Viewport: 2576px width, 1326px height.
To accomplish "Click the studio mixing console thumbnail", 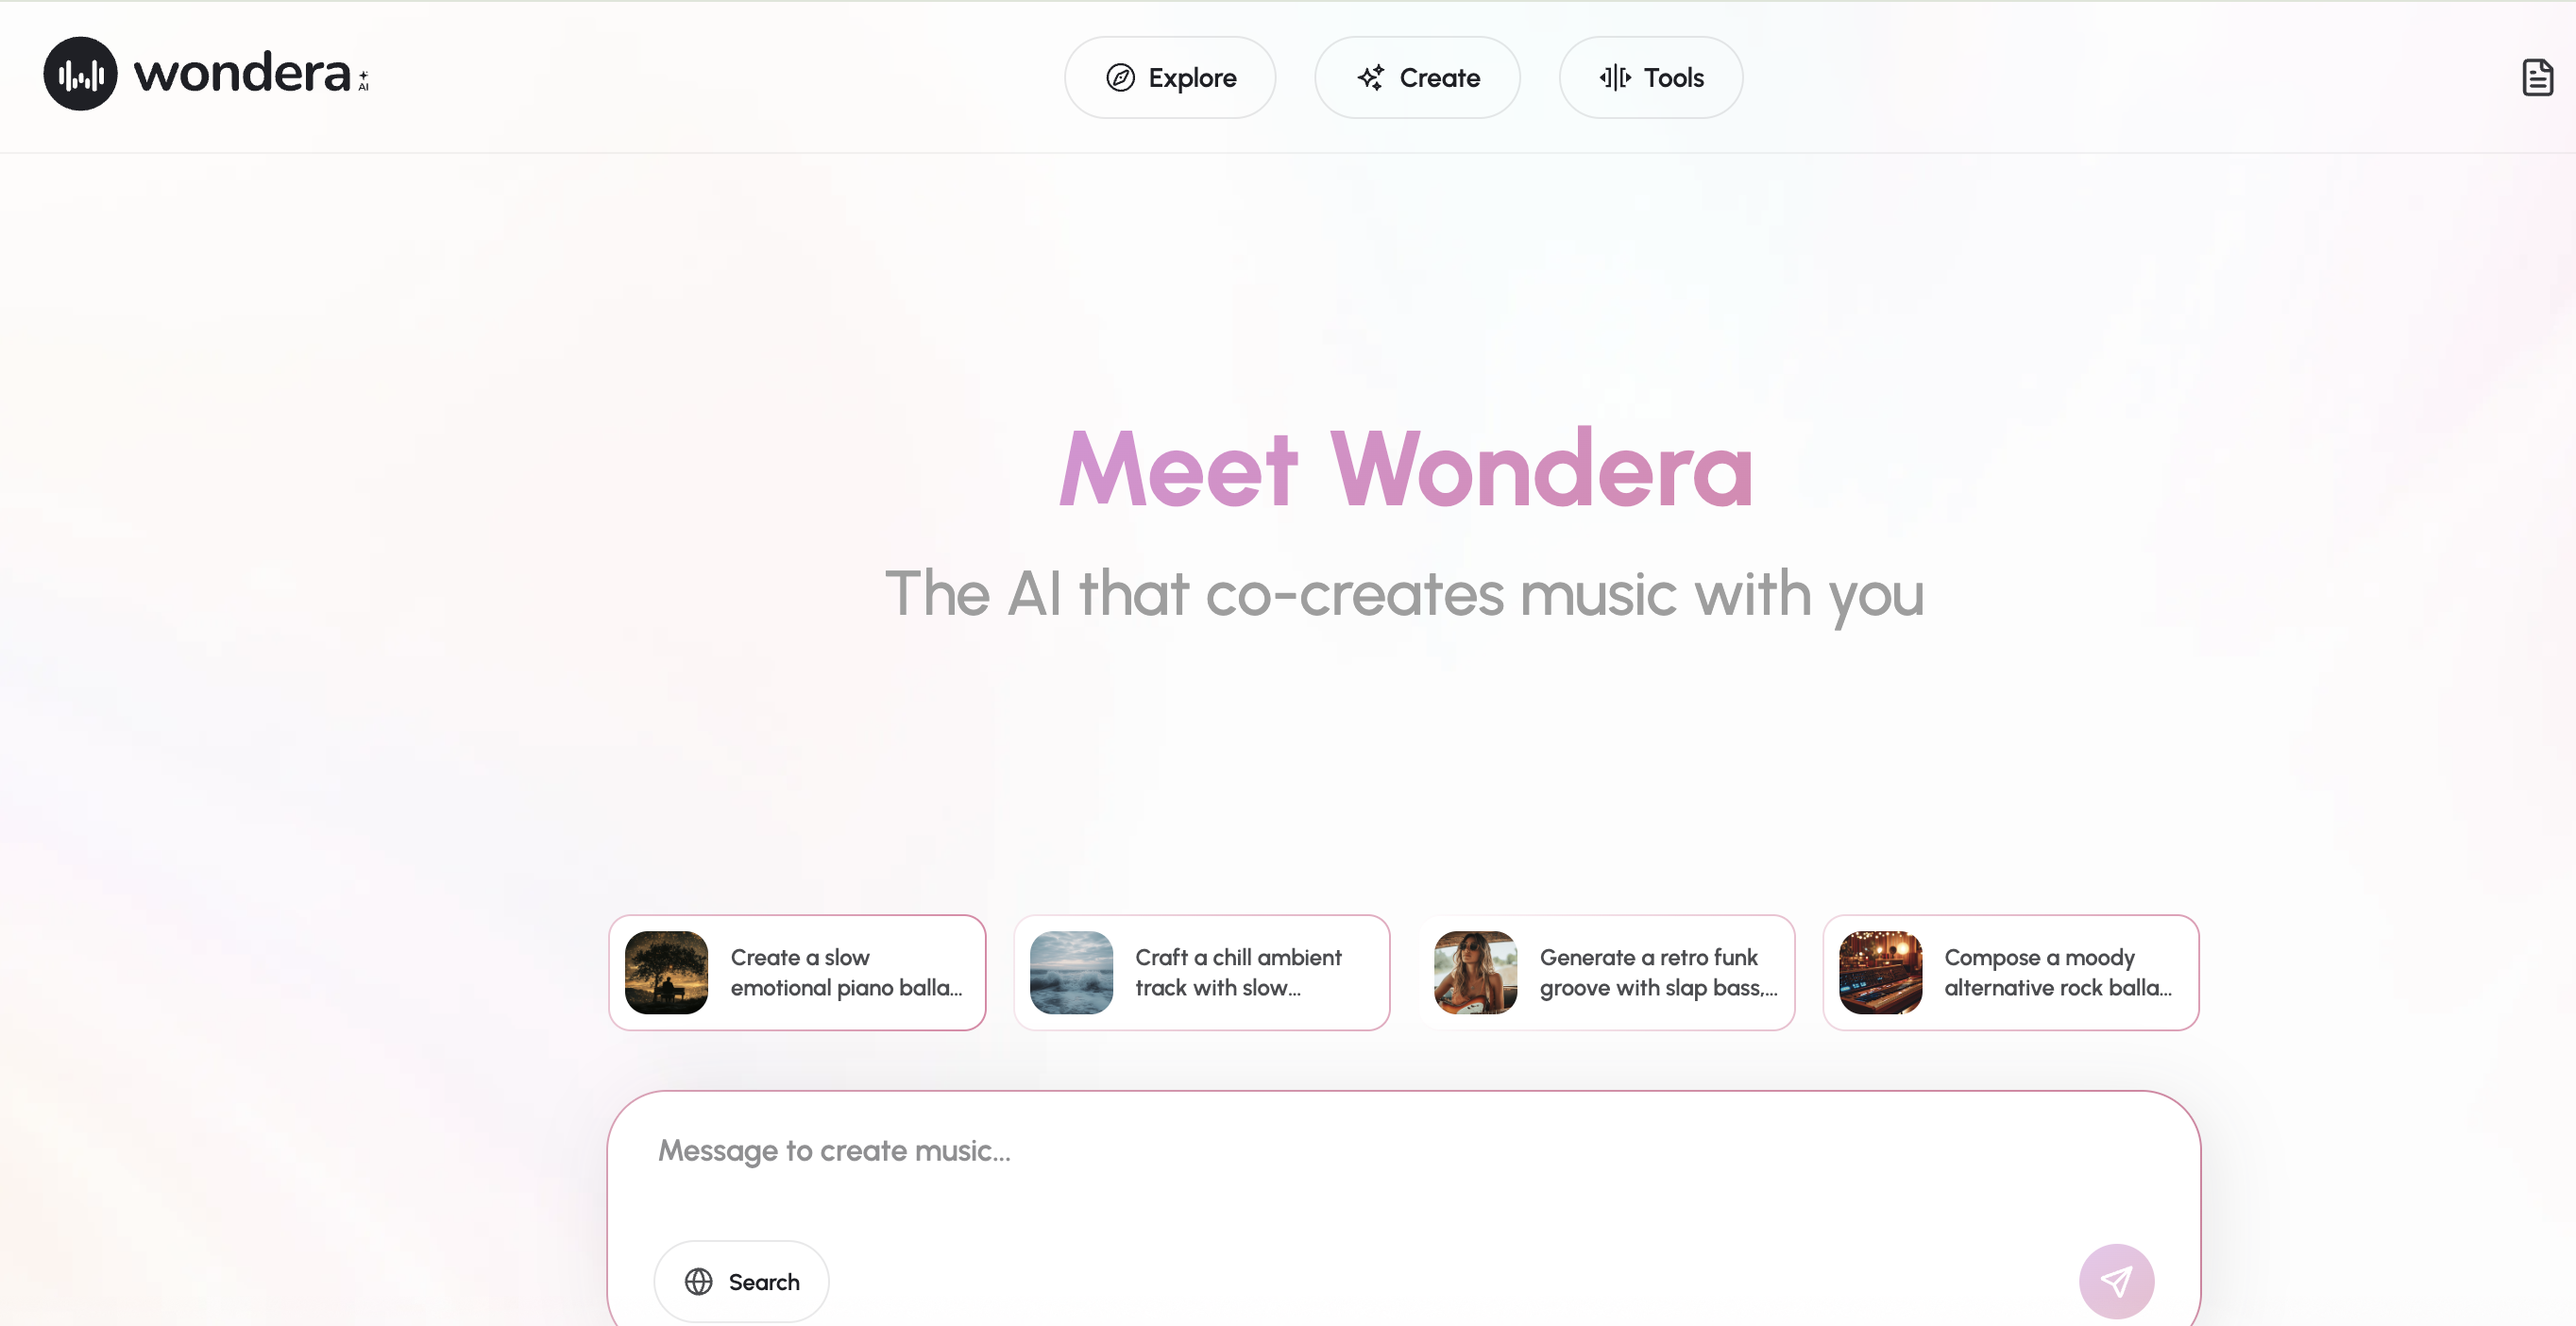I will (1880, 972).
